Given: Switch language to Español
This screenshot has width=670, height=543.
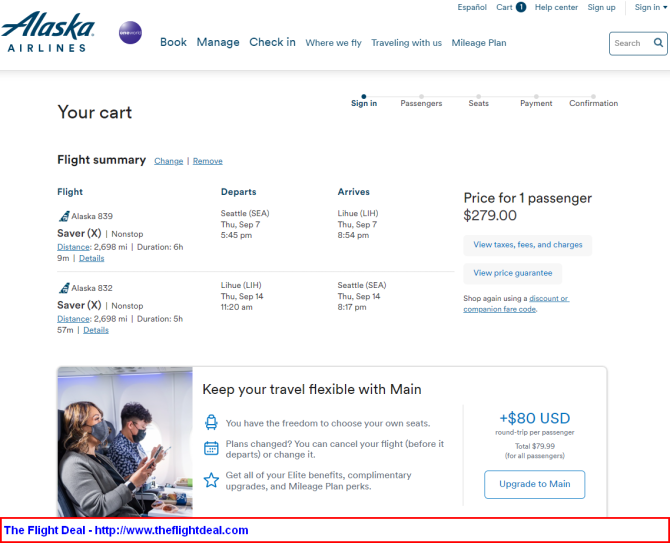Looking at the screenshot, I should tap(472, 7).
